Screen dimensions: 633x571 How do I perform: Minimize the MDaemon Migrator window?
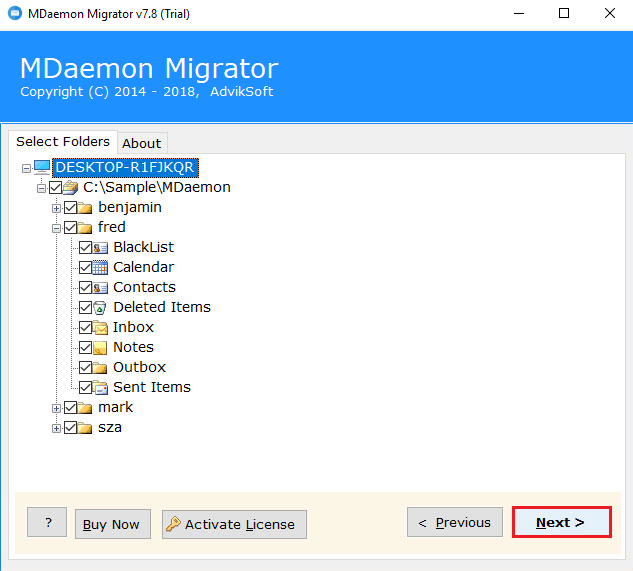click(x=519, y=13)
